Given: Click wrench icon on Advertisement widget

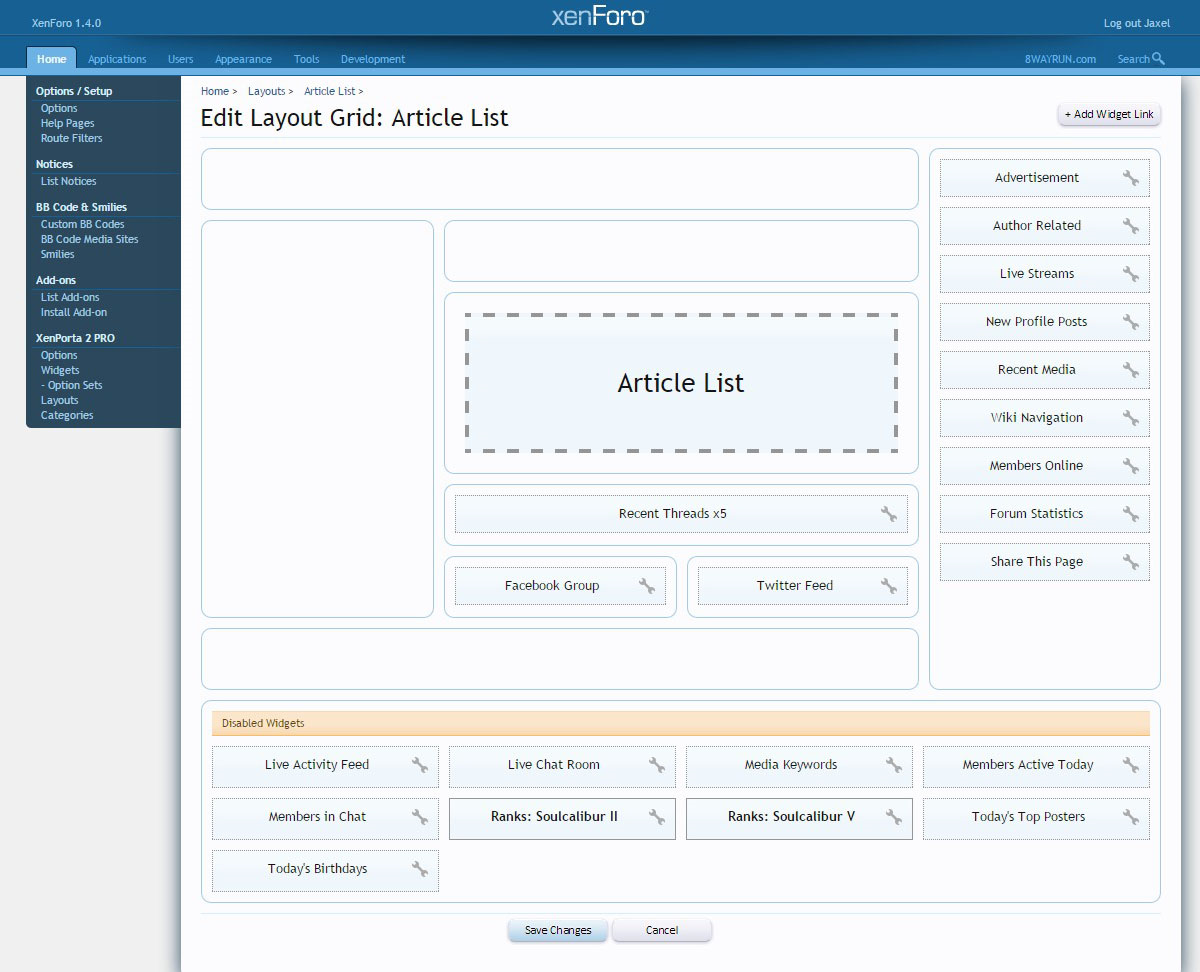Looking at the screenshot, I should click(1130, 178).
